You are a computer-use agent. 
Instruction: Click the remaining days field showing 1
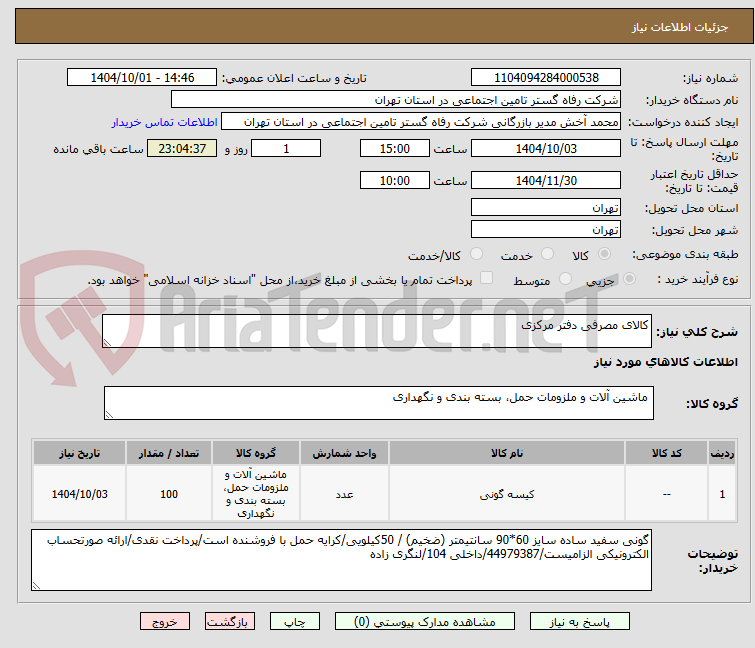(x=286, y=148)
